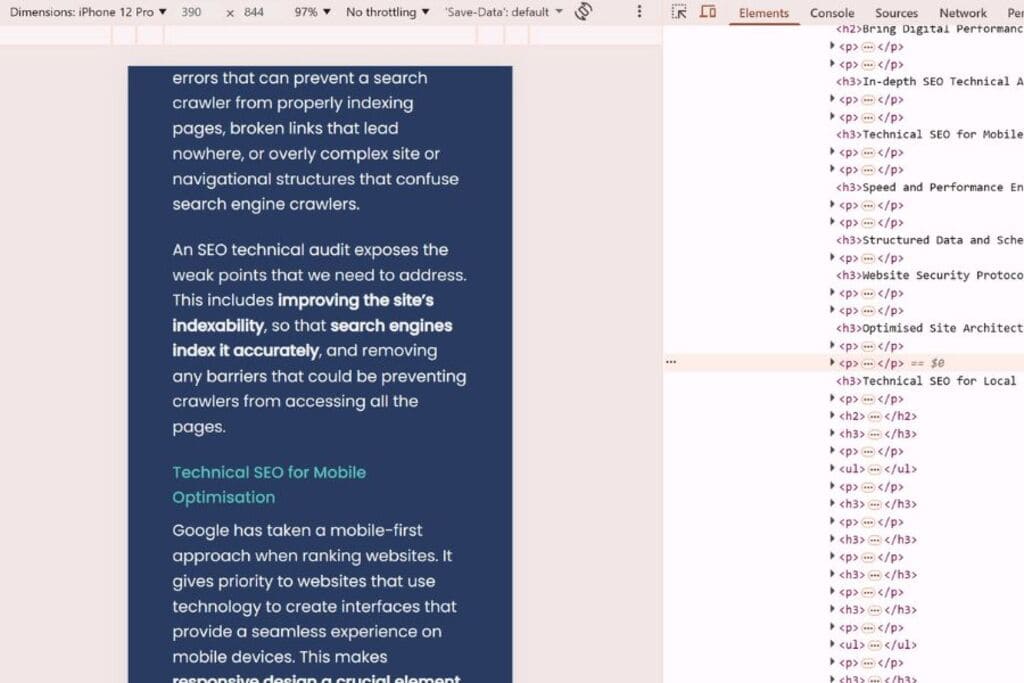Switch to the Sources tab
This screenshot has width=1024, height=683.
895,13
